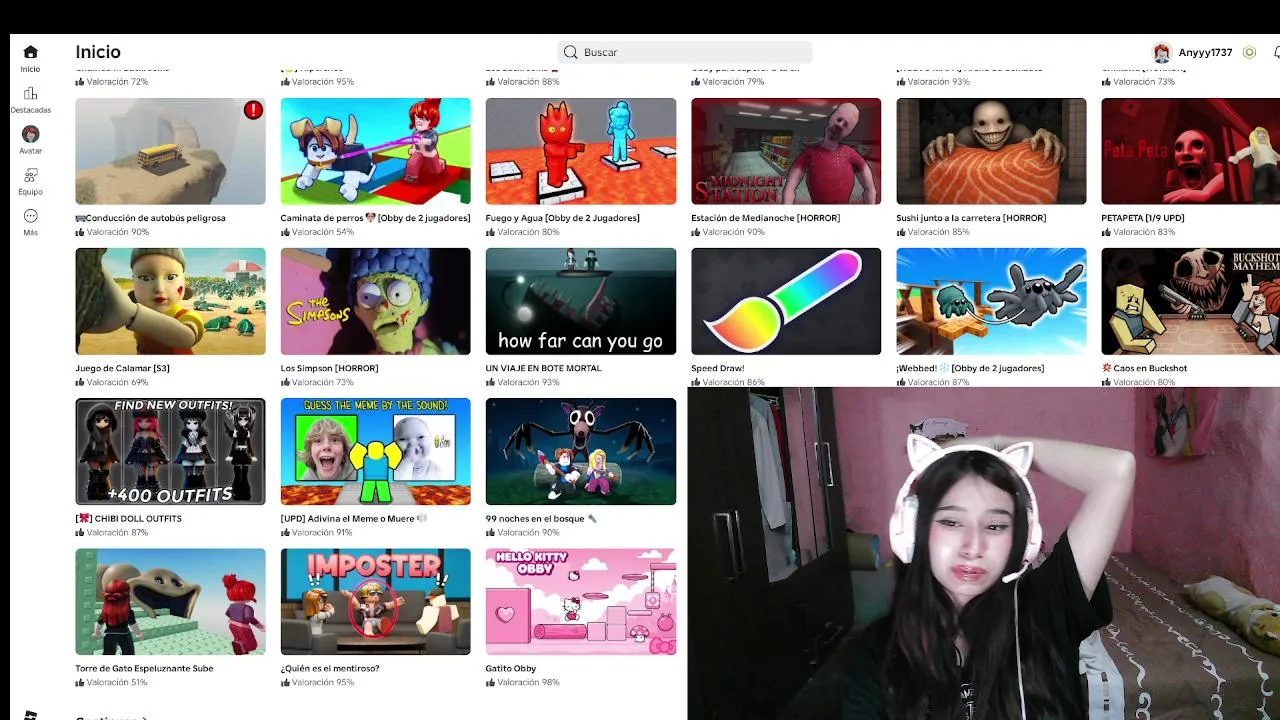Open the Robux coin icon in header
Viewport: 1280px width, 720px height.
pos(1249,52)
